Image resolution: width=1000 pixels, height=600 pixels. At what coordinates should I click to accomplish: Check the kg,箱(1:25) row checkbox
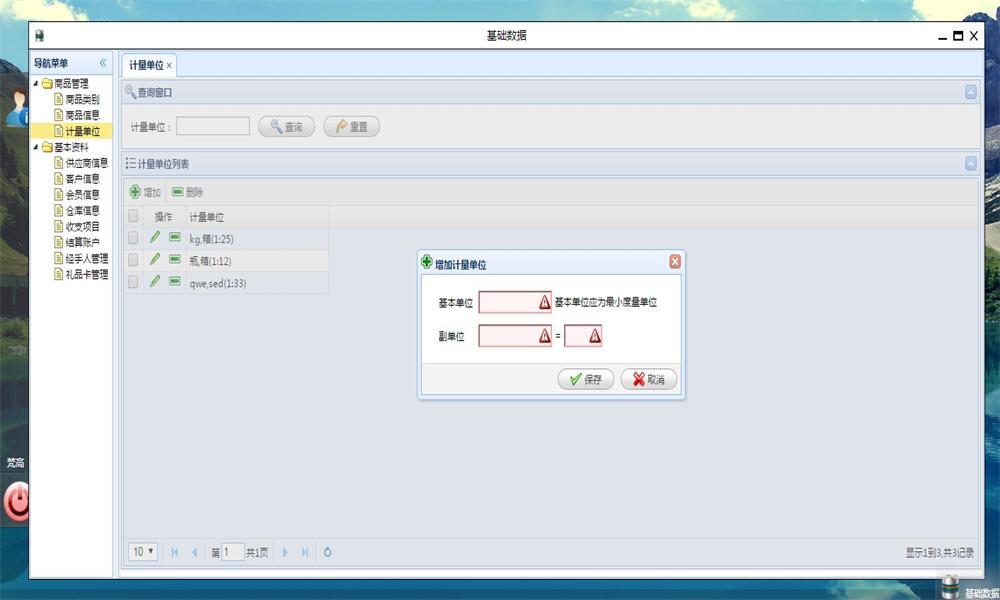133,238
